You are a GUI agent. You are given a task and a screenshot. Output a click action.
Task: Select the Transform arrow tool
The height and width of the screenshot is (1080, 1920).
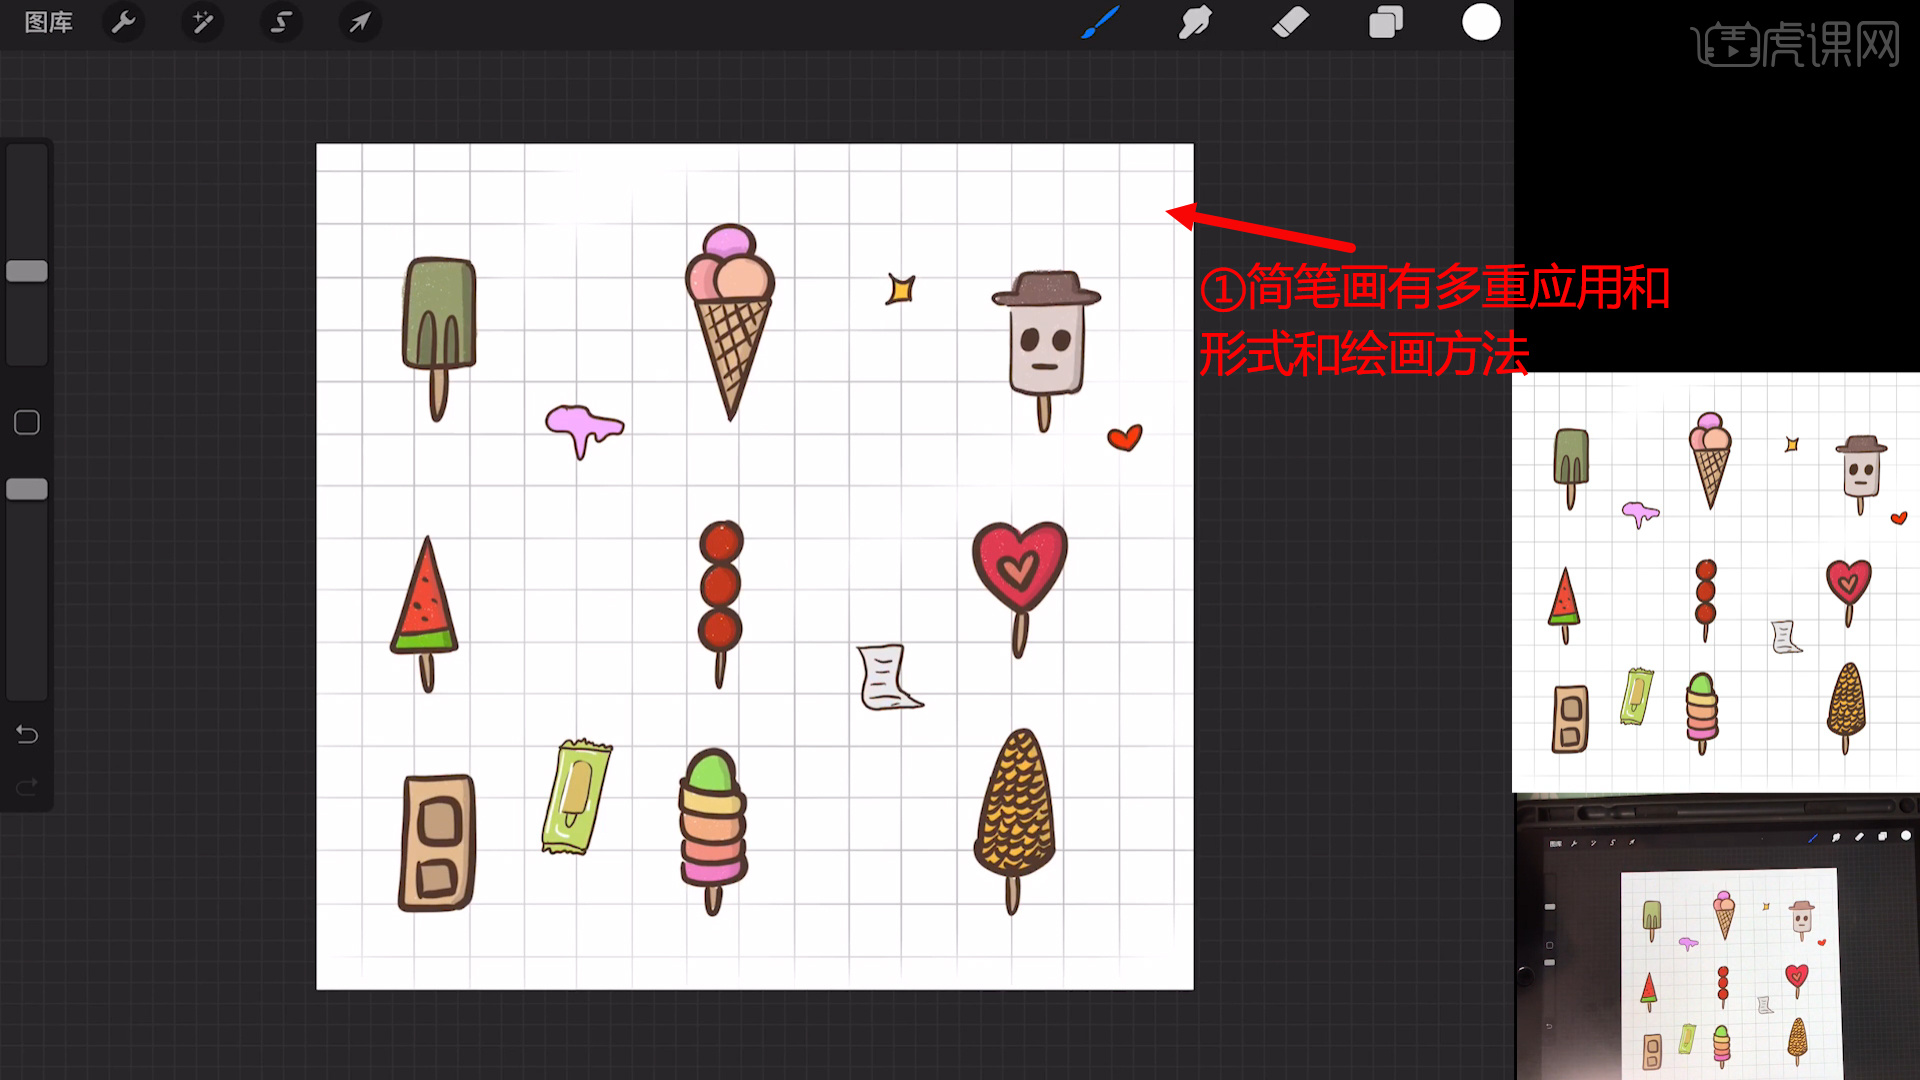[359, 22]
